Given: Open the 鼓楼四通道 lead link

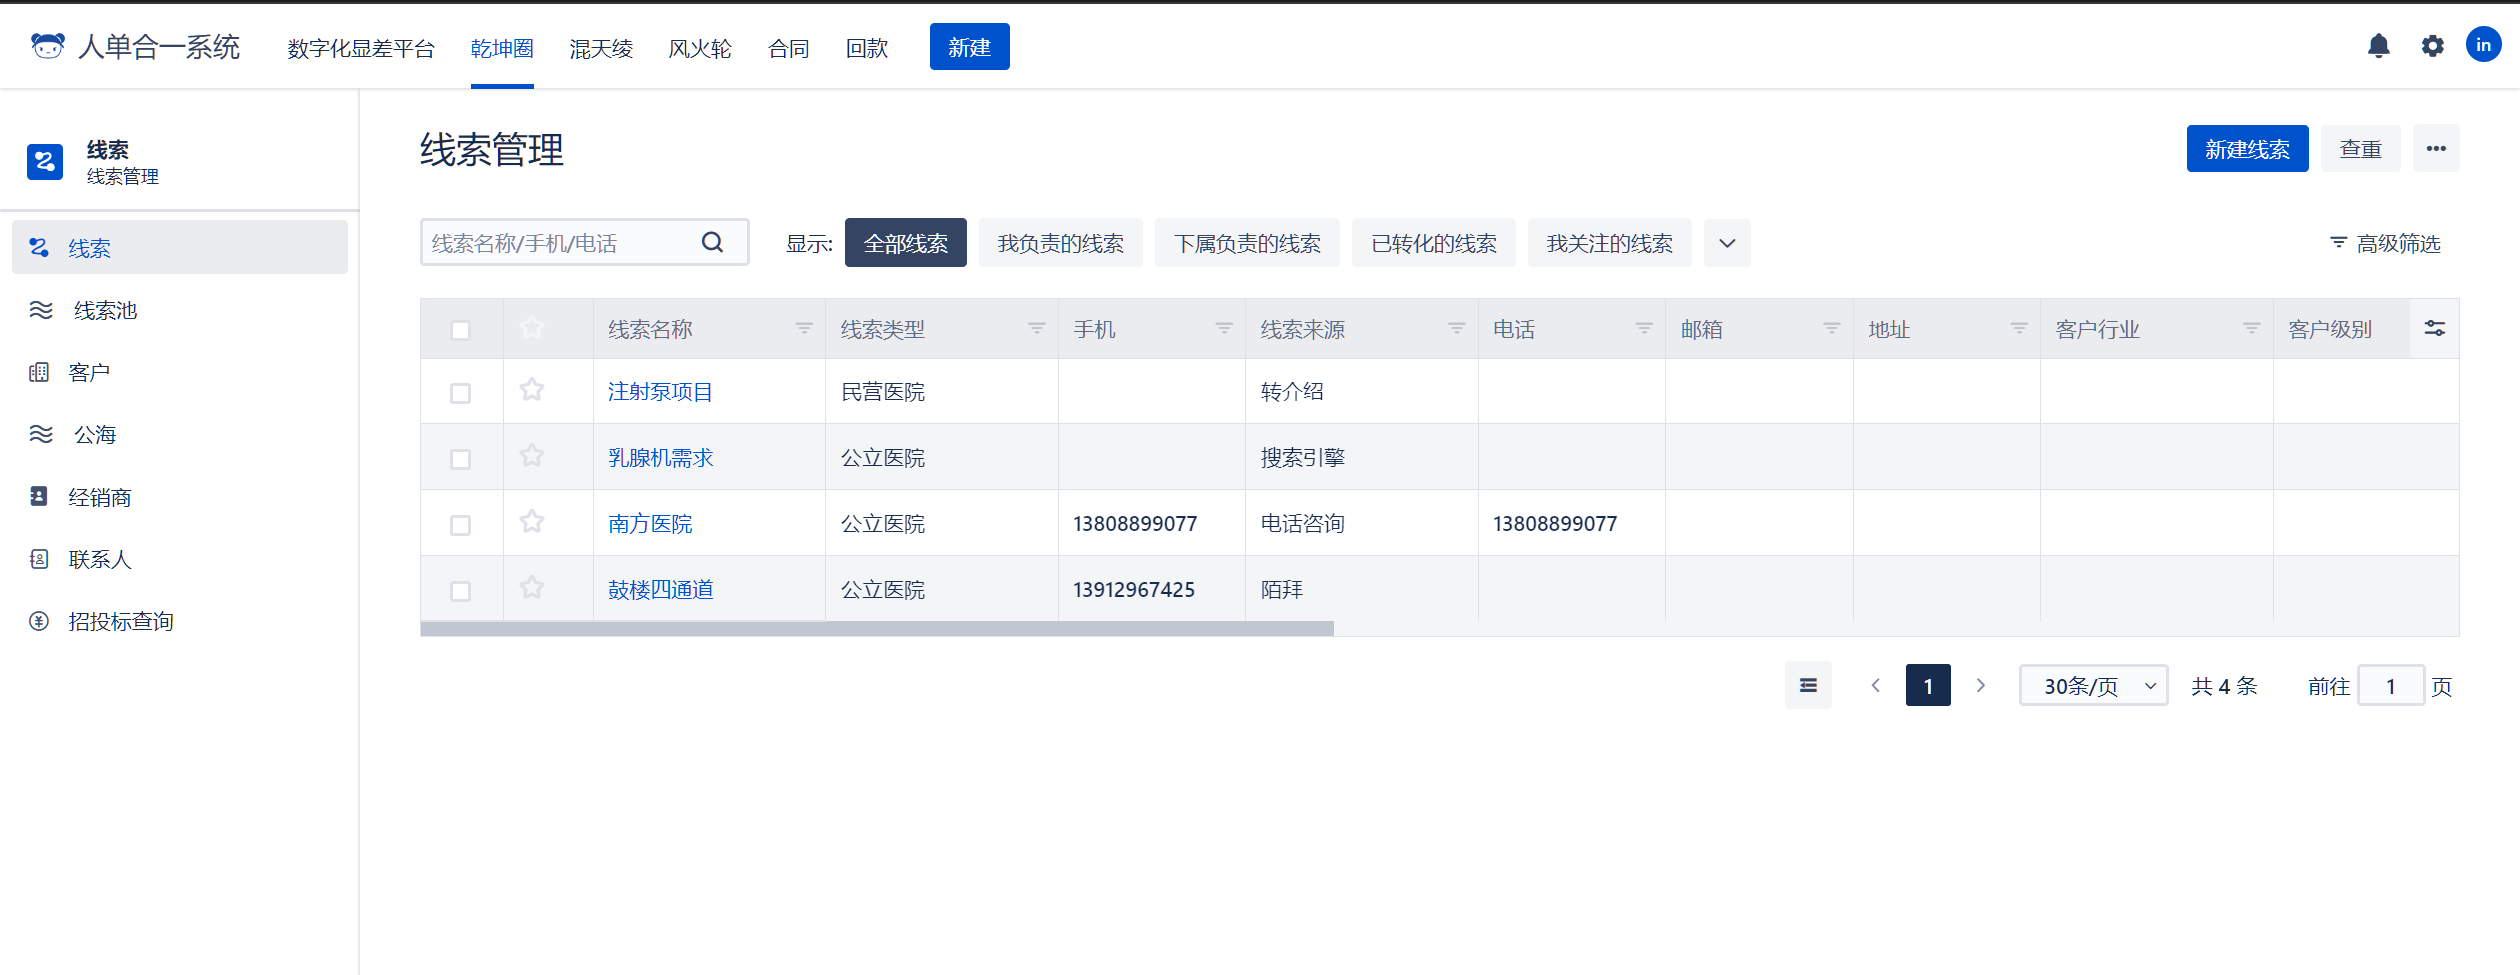Looking at the screenshot, I should 660,589.
